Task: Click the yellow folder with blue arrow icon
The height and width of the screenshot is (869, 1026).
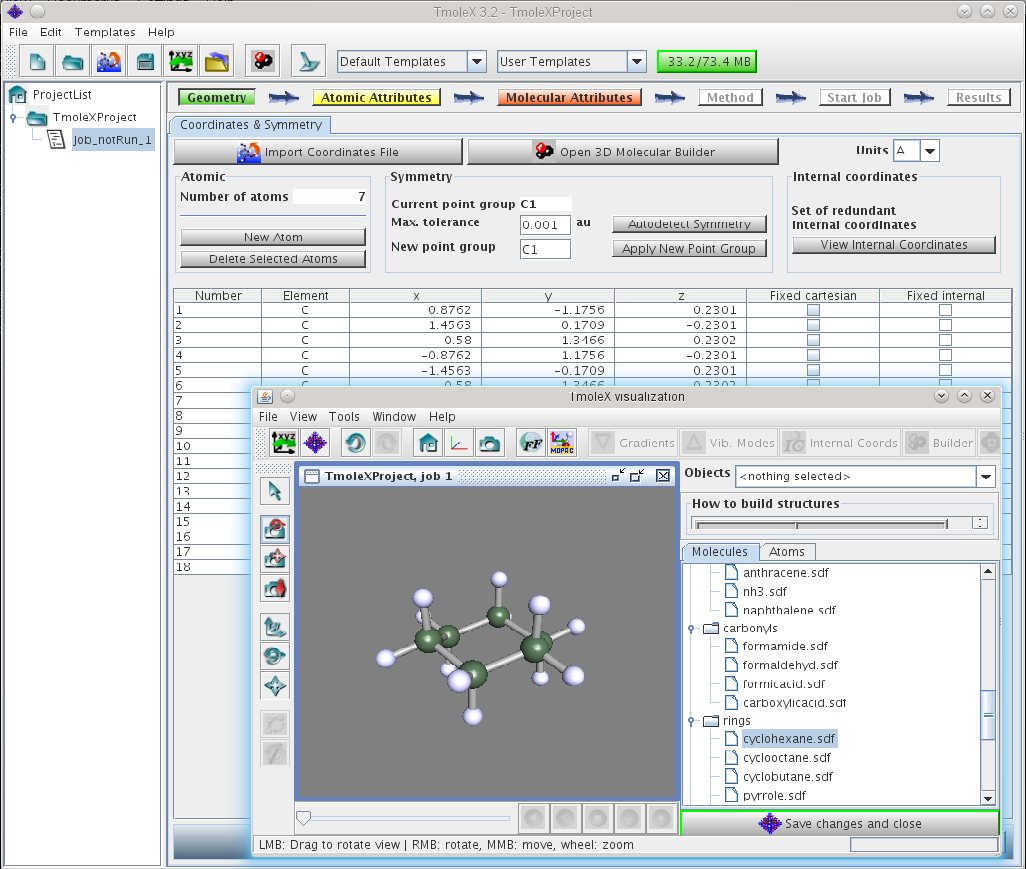Action: 217,62
